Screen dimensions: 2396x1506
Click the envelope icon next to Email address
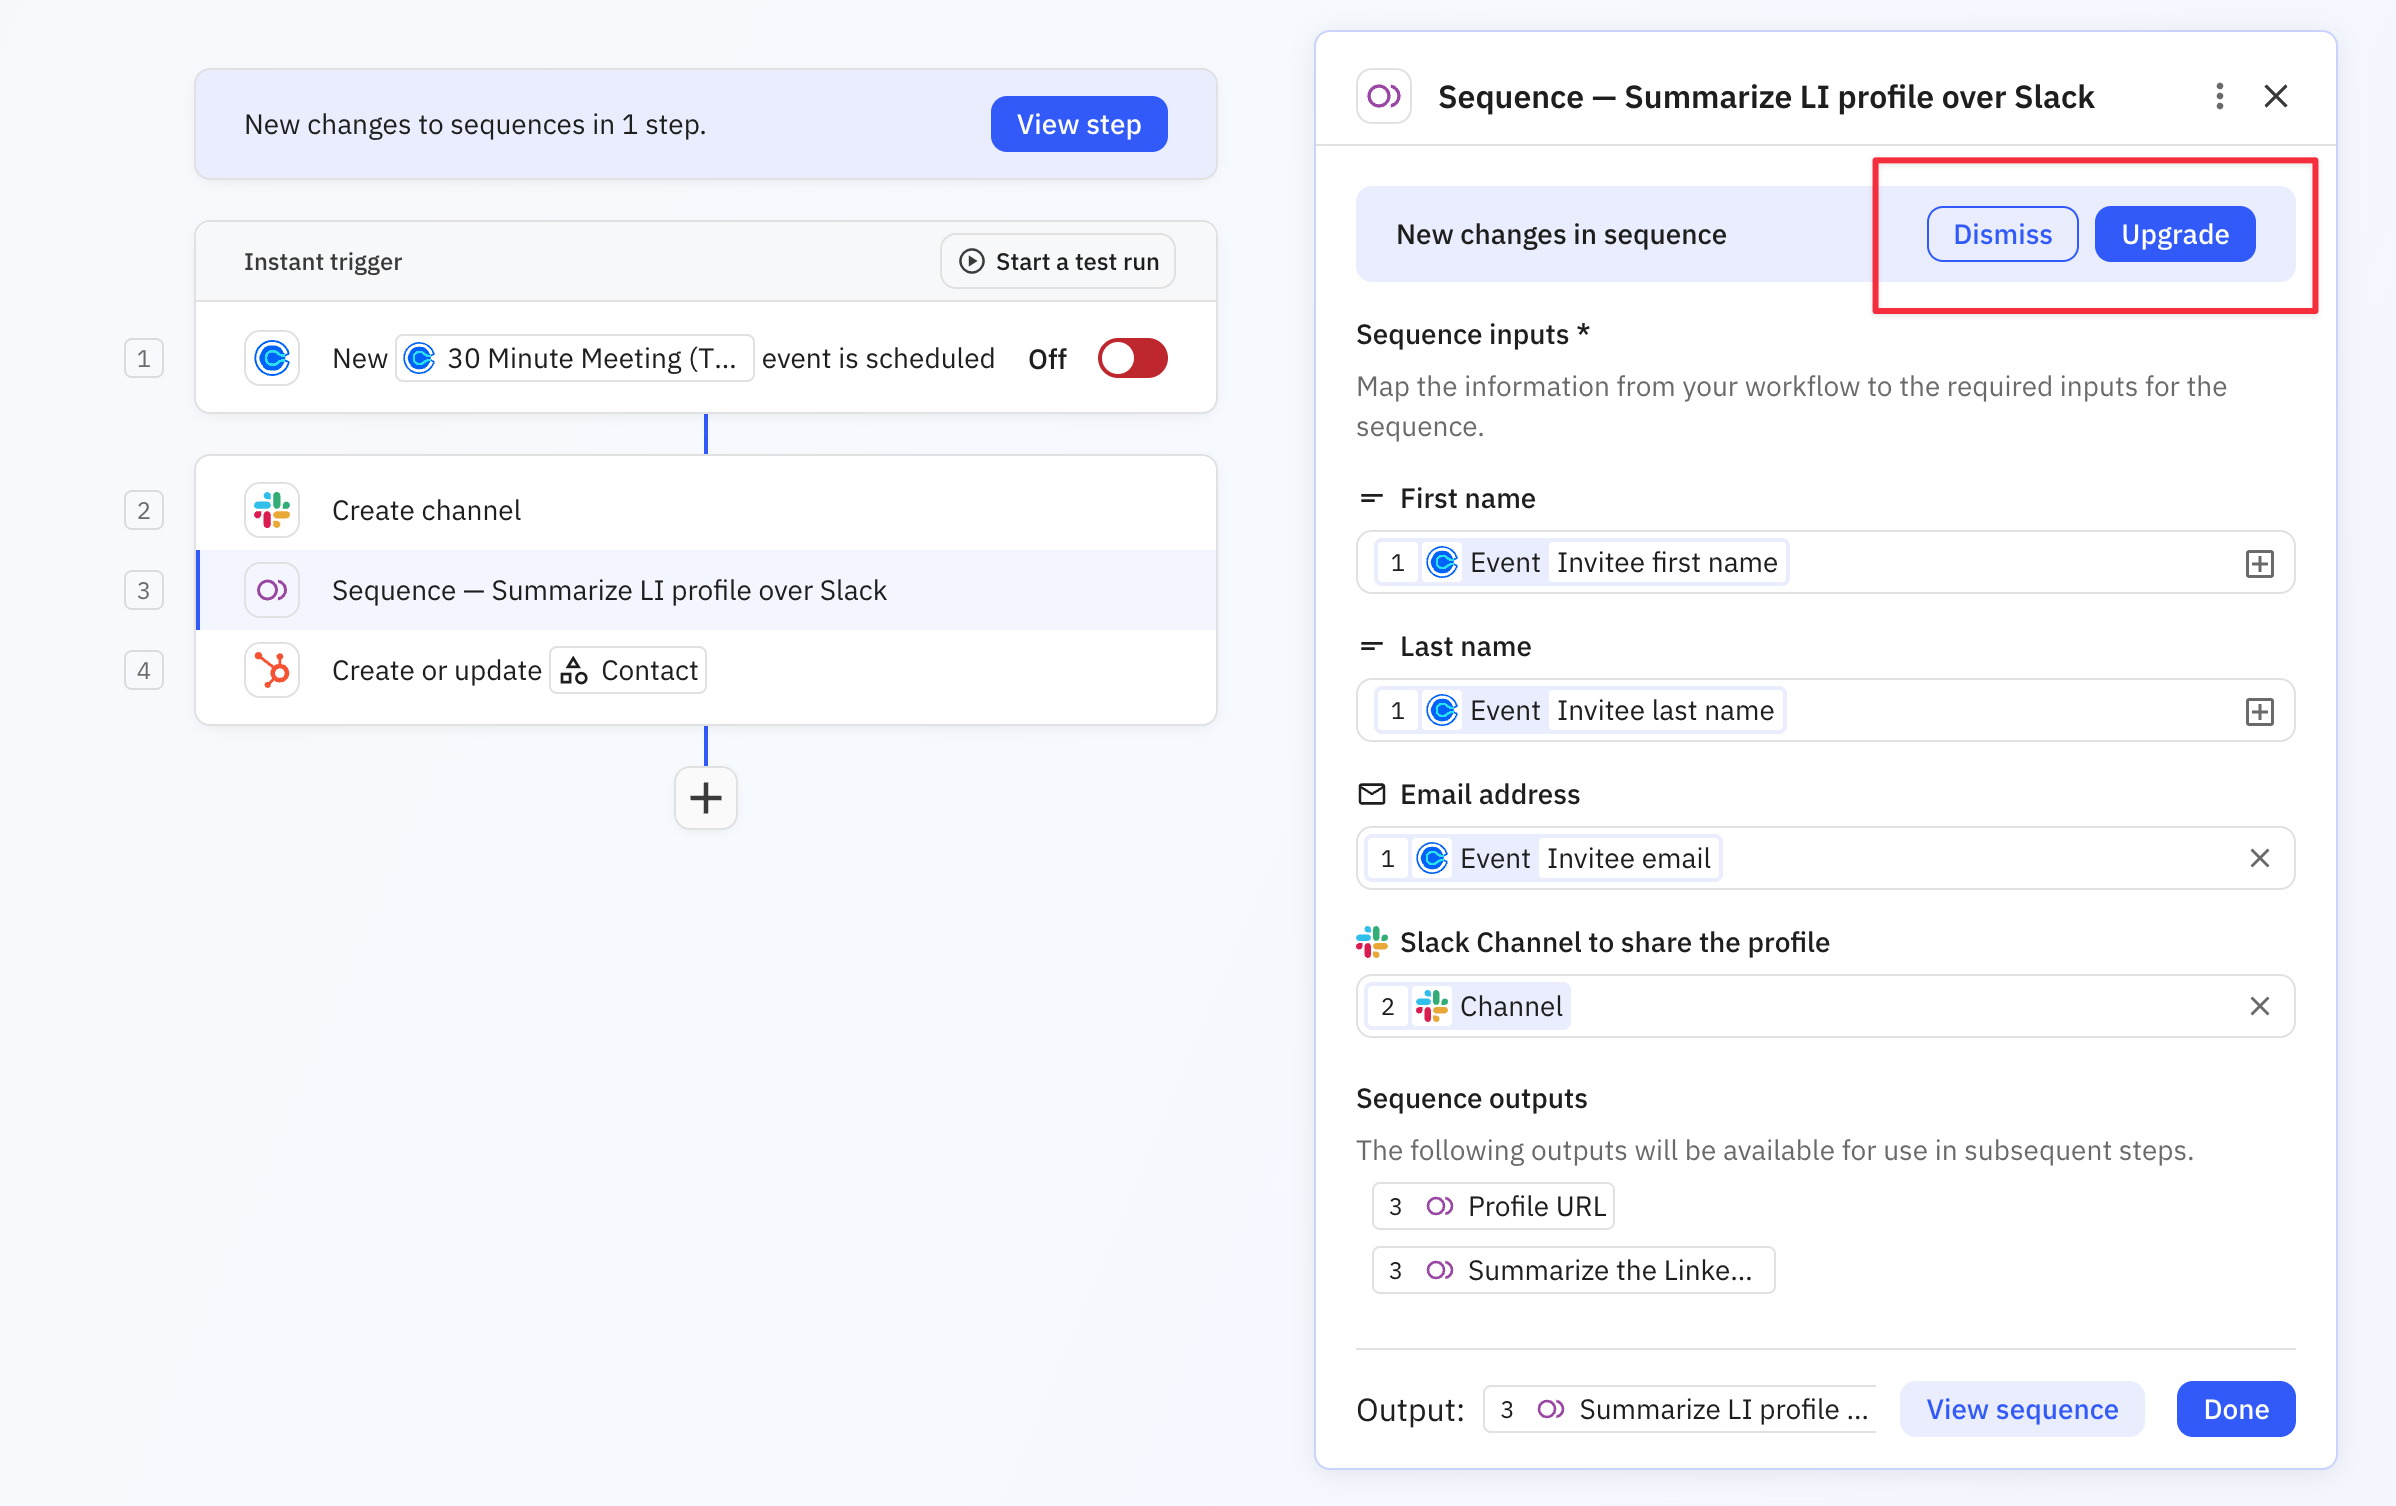[1371, 793]
